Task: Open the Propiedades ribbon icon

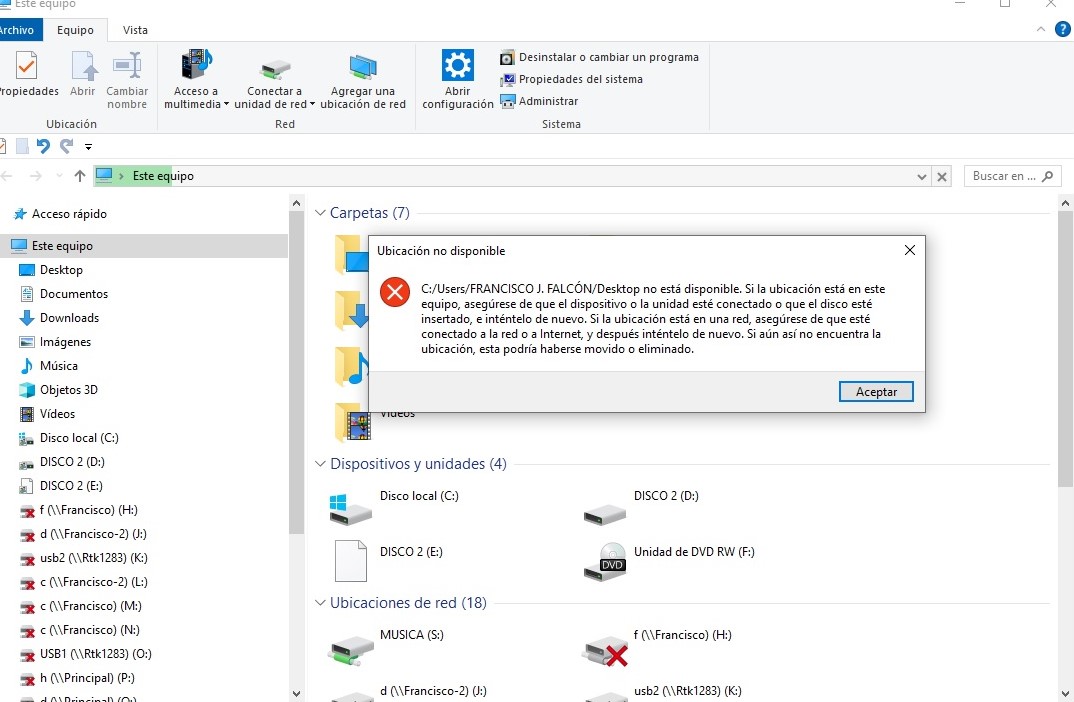Action: pyautogui.click(x=26, y=74)
